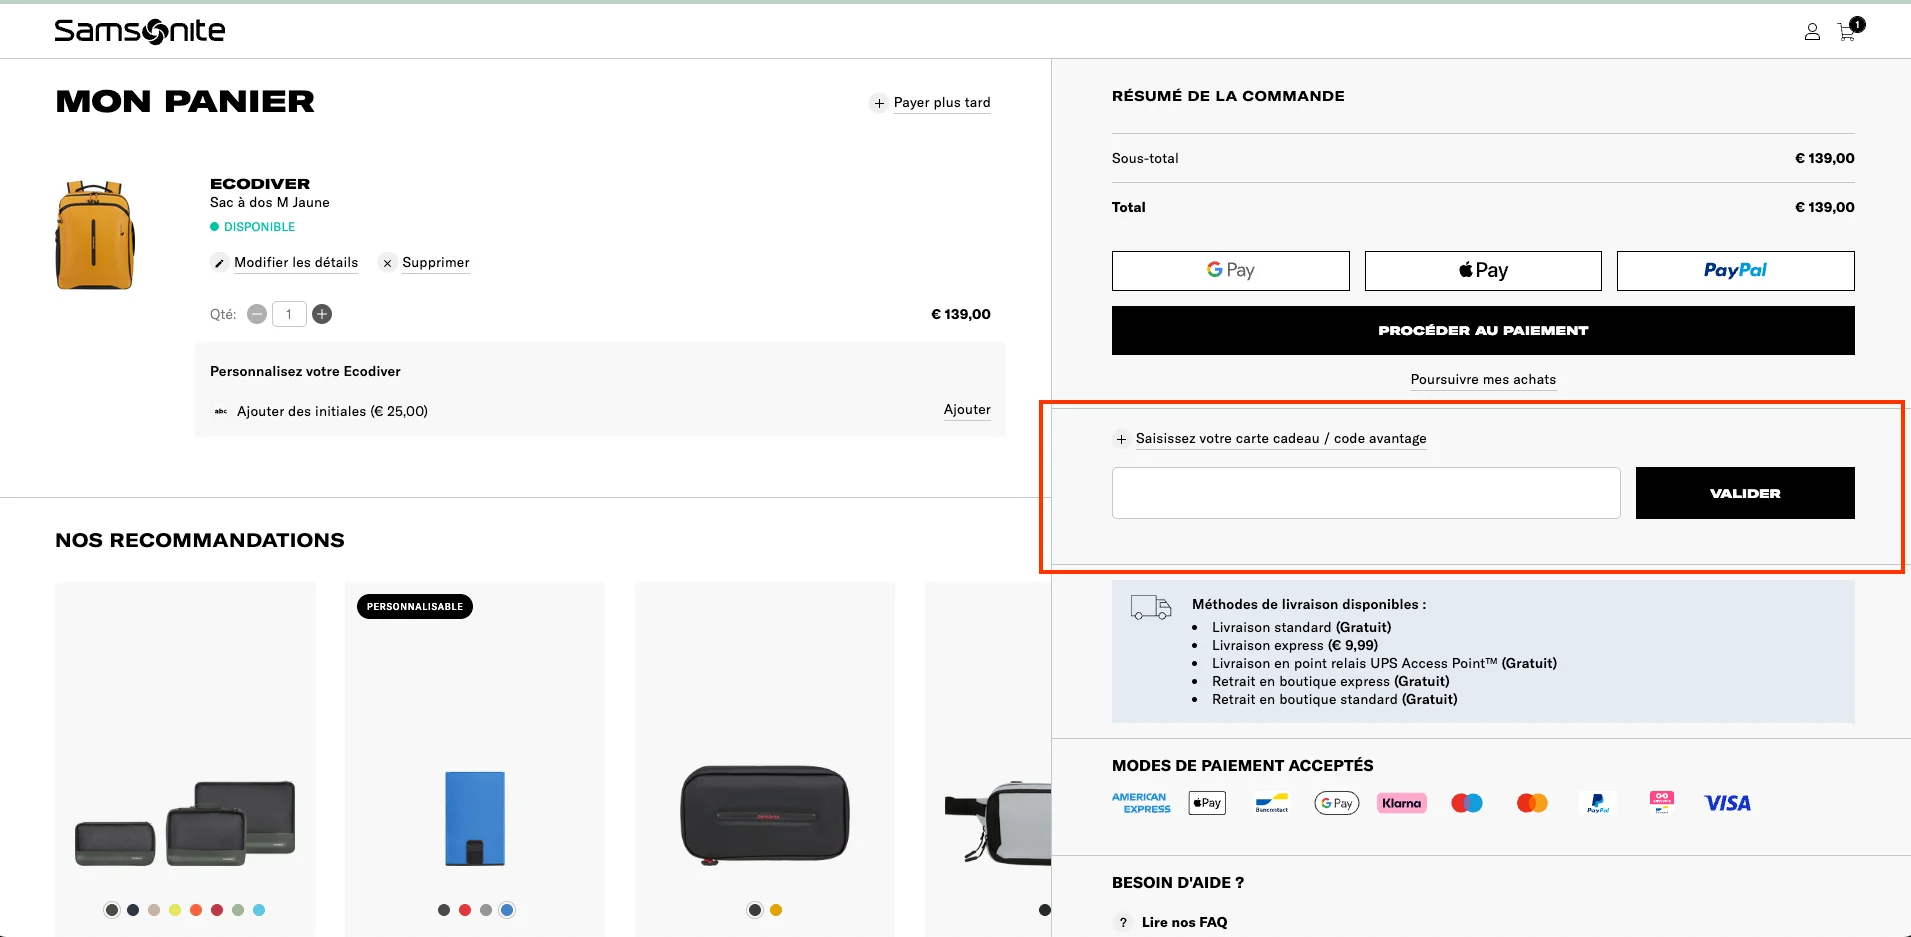Open the ECODIVER product title
1911x937 pixels.
coord(260,184)
